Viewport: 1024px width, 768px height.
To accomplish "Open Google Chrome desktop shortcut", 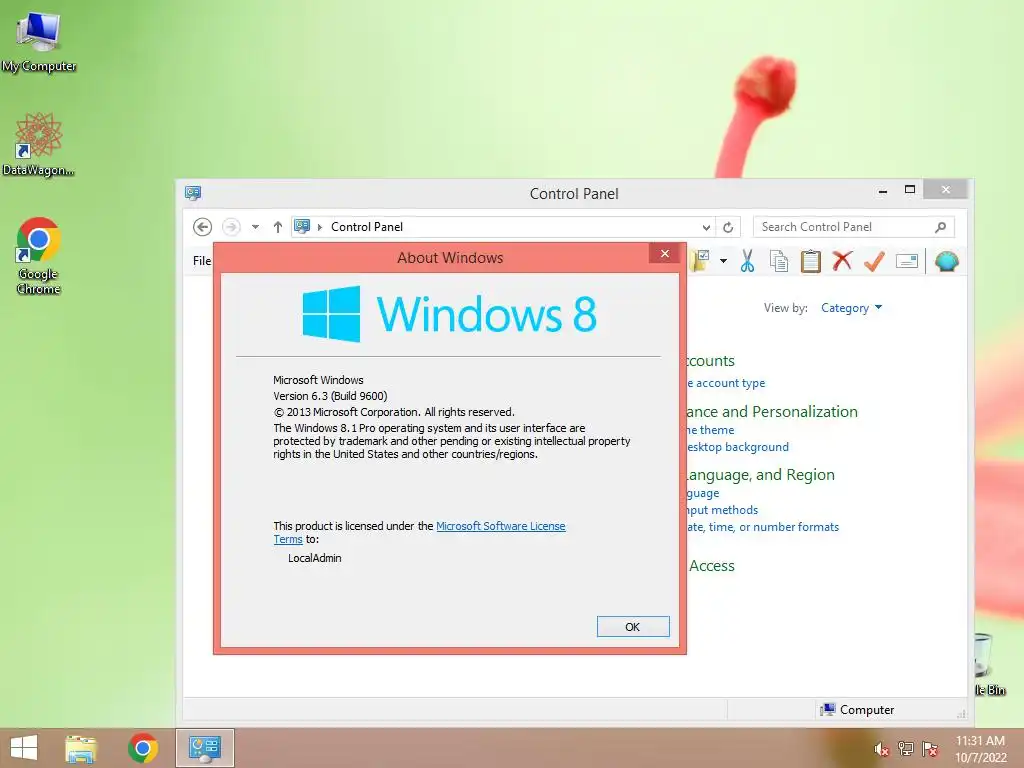I will [x=39, y=256].
